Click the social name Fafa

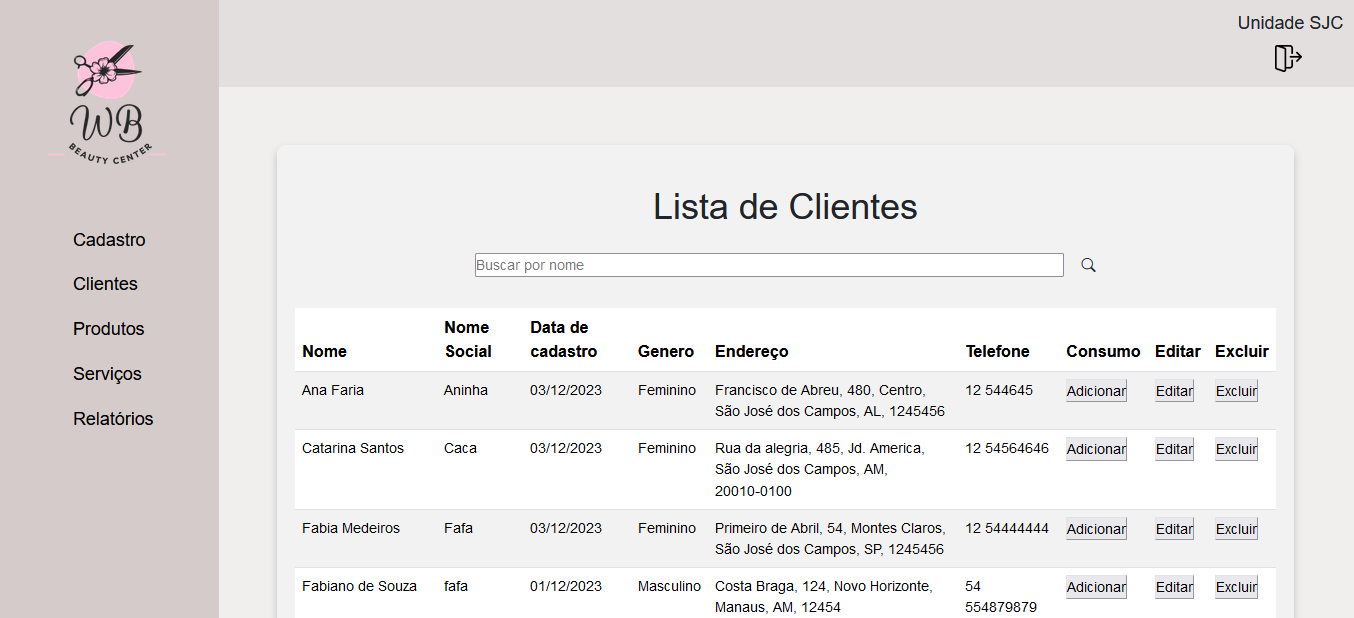(x=458, y=528)
